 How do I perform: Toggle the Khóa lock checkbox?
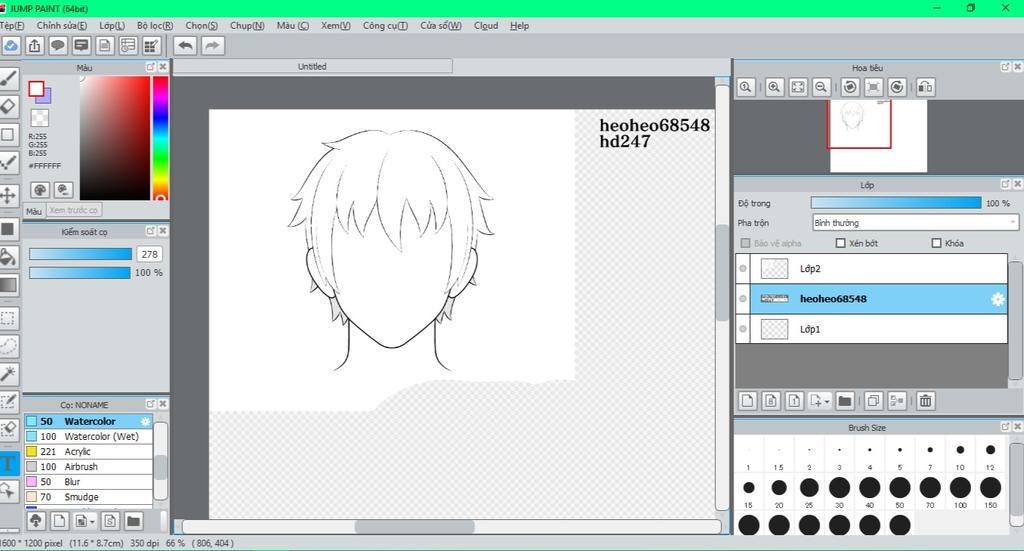936,243
